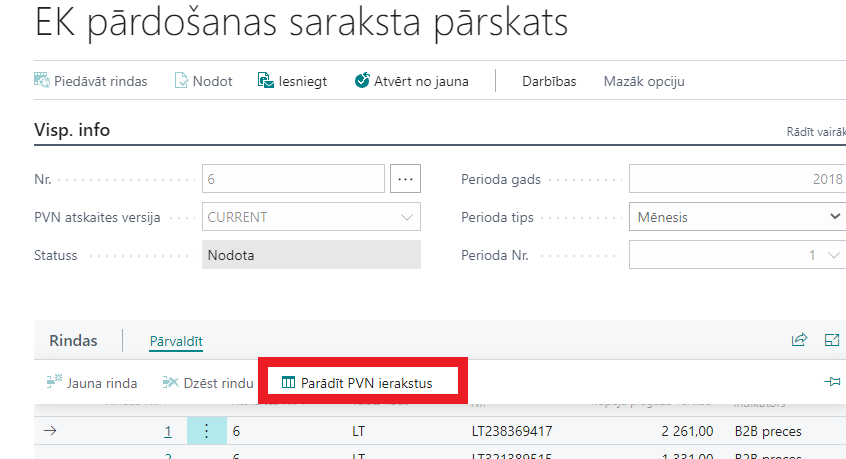Screen dimensions: 846x459
Task: Click the Iesniegt submit icon
Action: [265, 81]
